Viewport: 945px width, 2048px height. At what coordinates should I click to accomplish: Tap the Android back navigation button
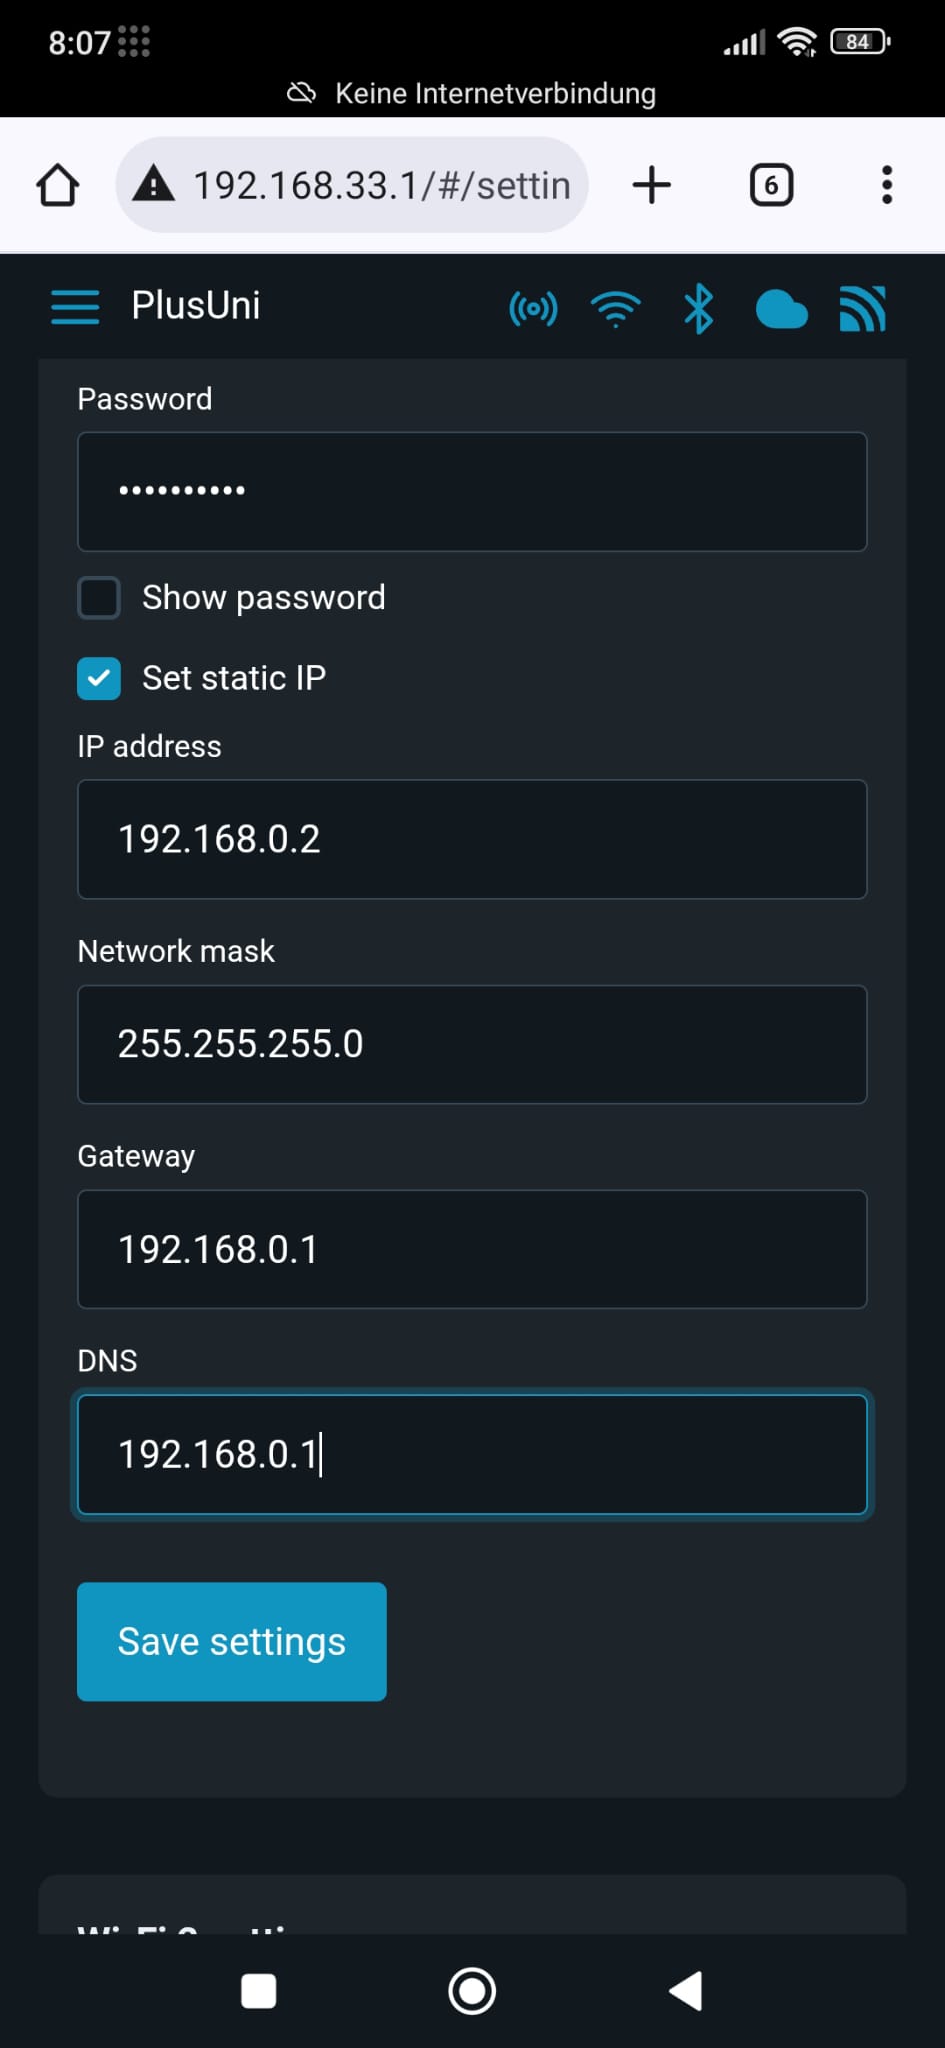(686, 1990)
